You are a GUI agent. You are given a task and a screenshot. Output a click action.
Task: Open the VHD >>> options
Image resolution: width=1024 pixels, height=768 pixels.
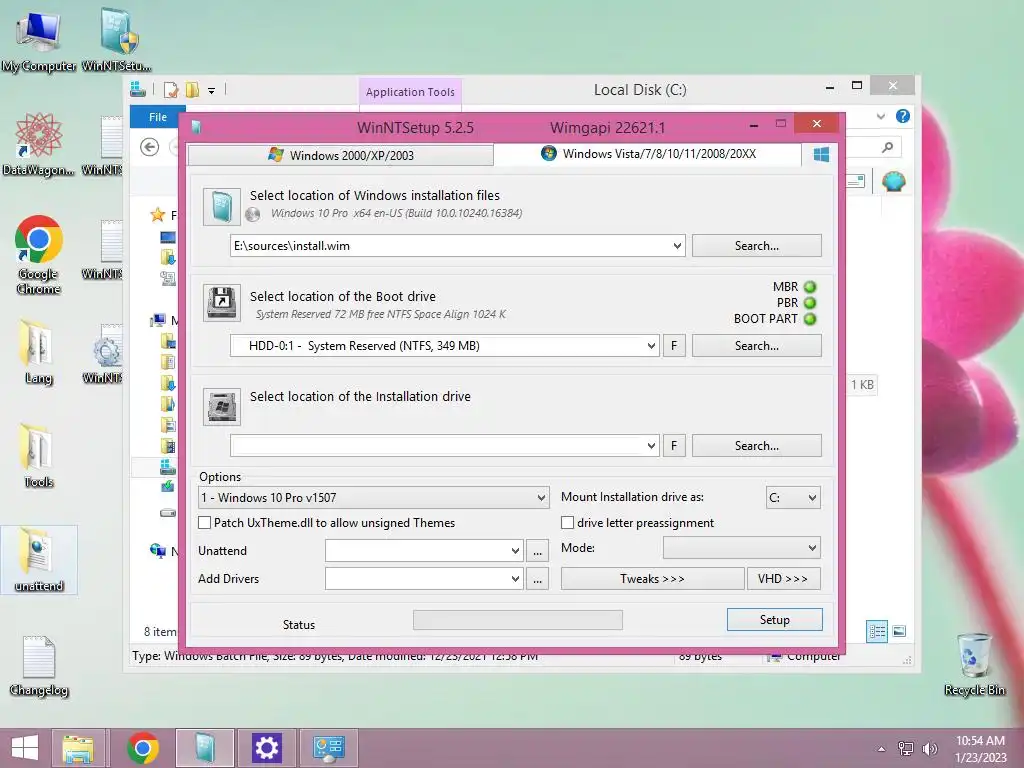[783, 579]
